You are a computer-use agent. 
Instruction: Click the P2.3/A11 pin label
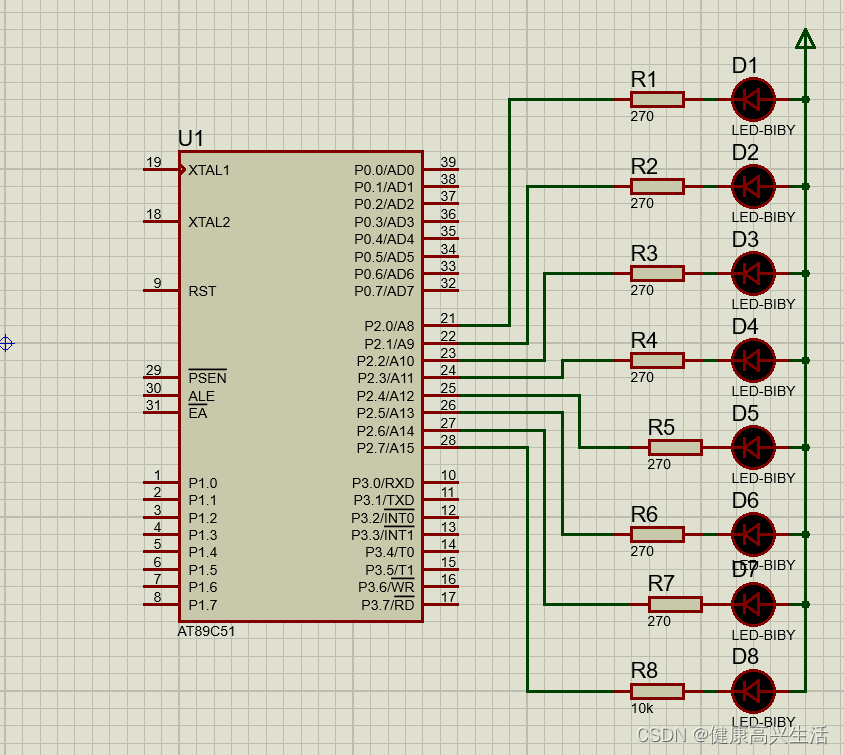click(386, 378)
